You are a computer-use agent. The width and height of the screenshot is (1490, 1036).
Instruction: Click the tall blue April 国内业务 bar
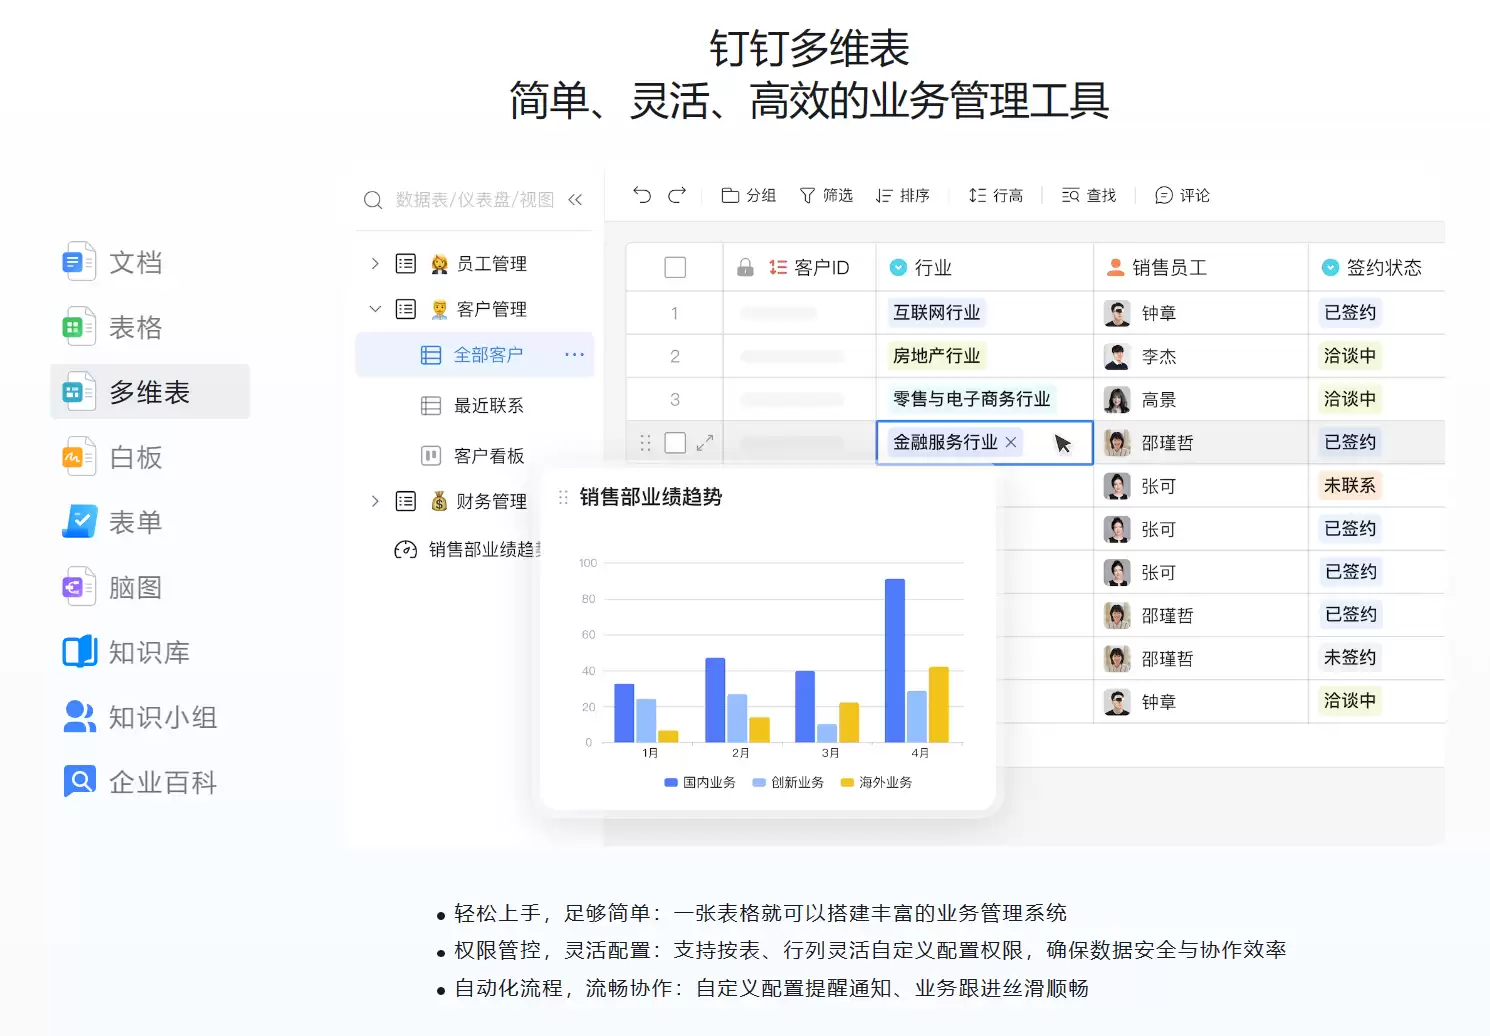895,660
